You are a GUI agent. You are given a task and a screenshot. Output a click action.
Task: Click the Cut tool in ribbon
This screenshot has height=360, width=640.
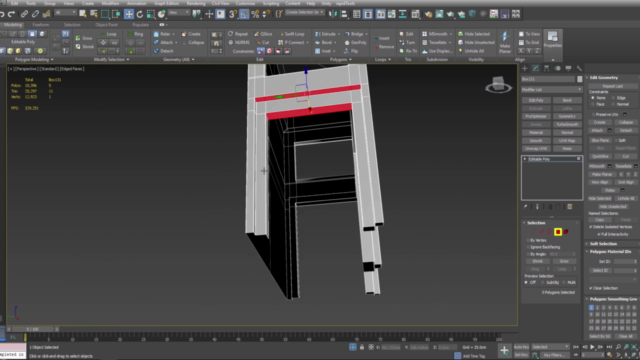pyautogui.click(x=262, y=42)
